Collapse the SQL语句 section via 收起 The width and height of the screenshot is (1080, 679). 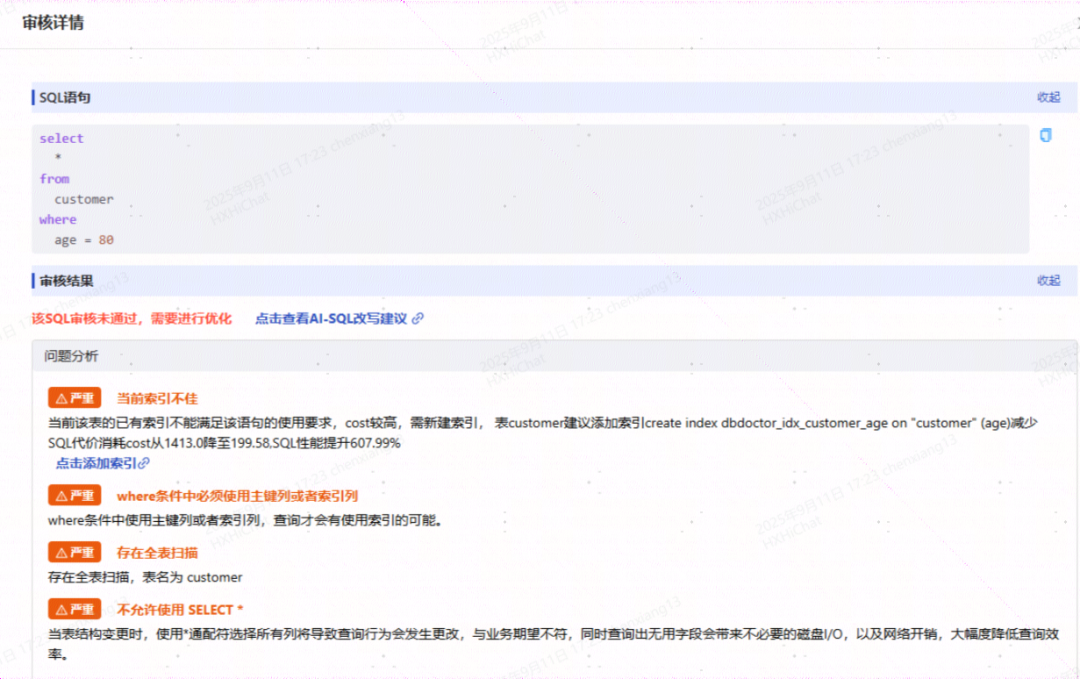tap(1048, 97)
